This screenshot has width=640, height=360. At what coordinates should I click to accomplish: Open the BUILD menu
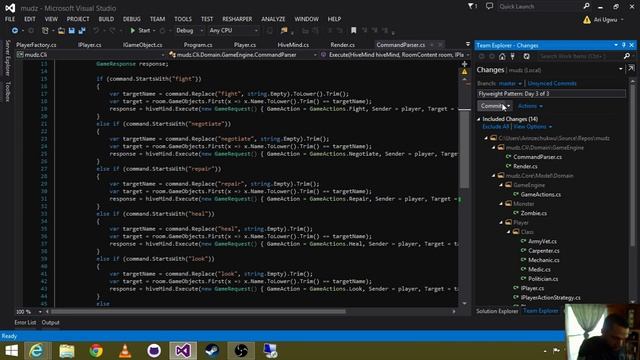click(x=106, y=19)
